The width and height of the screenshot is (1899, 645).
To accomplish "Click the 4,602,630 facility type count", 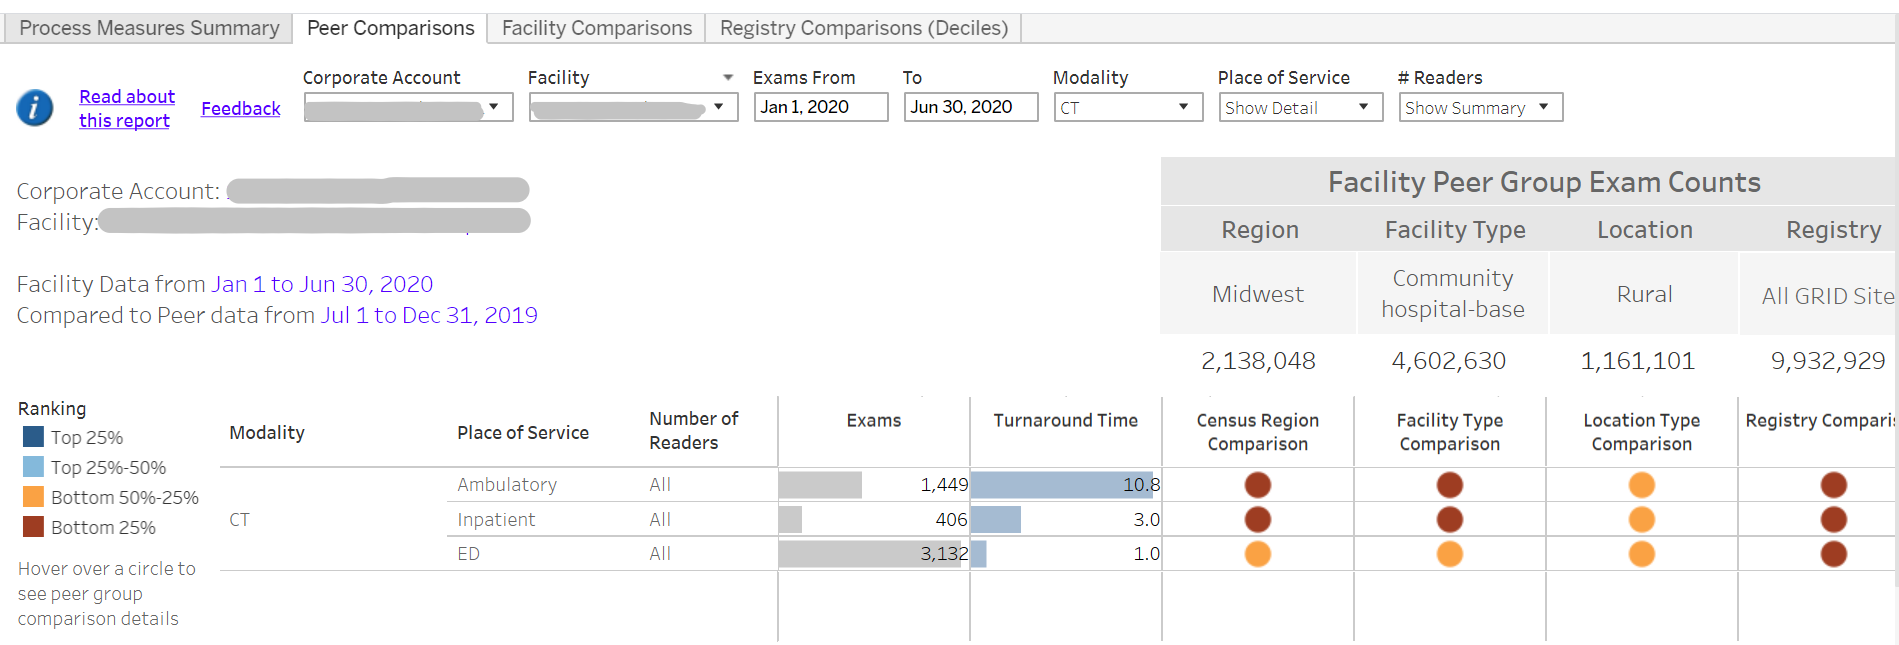I will (1448, 361).
